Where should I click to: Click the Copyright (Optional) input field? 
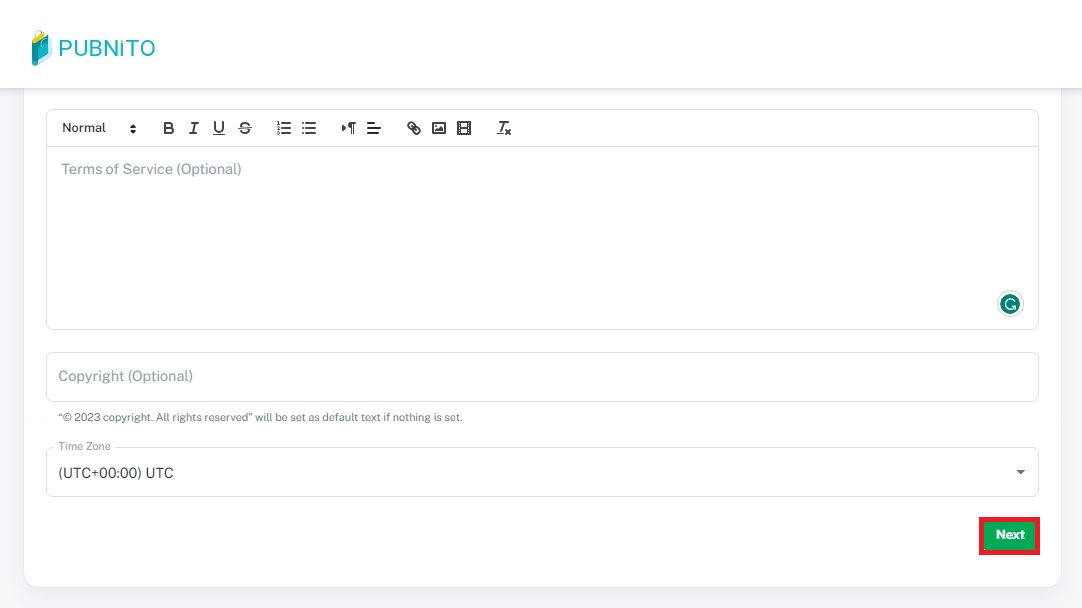click(541, 377)
